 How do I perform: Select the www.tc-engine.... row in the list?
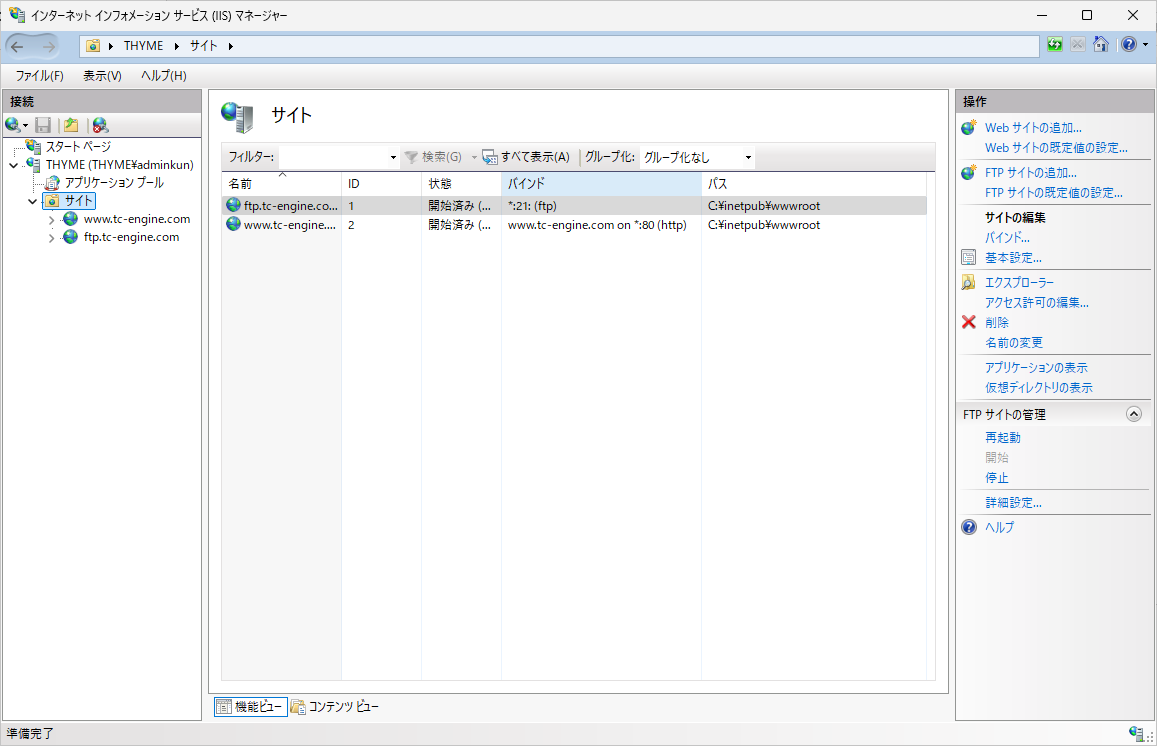click(574, 225)
